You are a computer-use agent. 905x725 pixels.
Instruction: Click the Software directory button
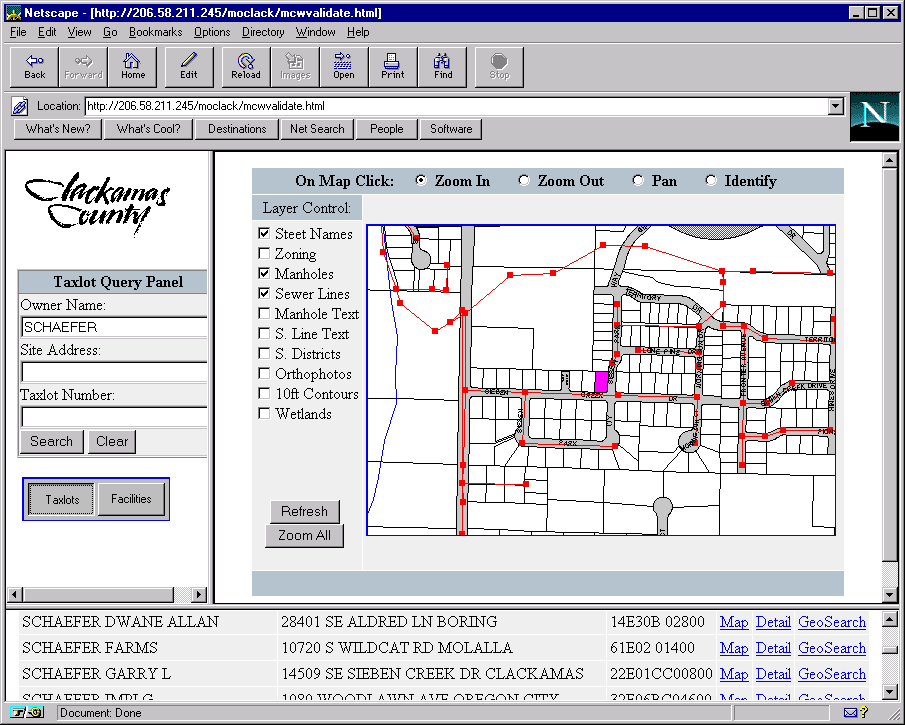pyautogui.click(x=451, y=129)
